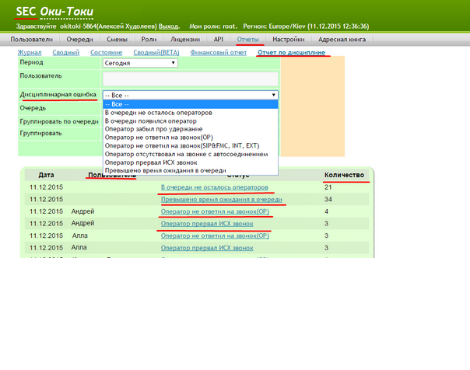
Task: Select the Отчеты tab
Action: pos(248,39)
